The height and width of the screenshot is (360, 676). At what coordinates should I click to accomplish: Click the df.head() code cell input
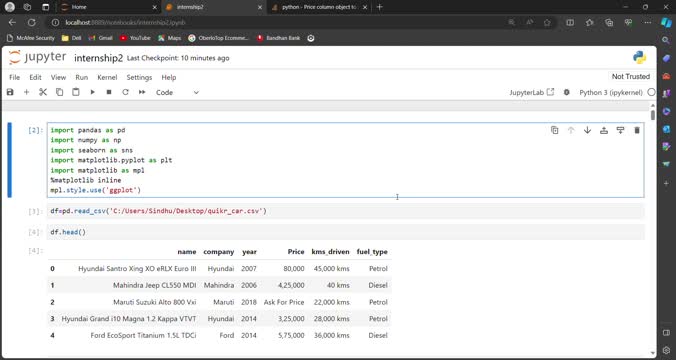(346, 232)
